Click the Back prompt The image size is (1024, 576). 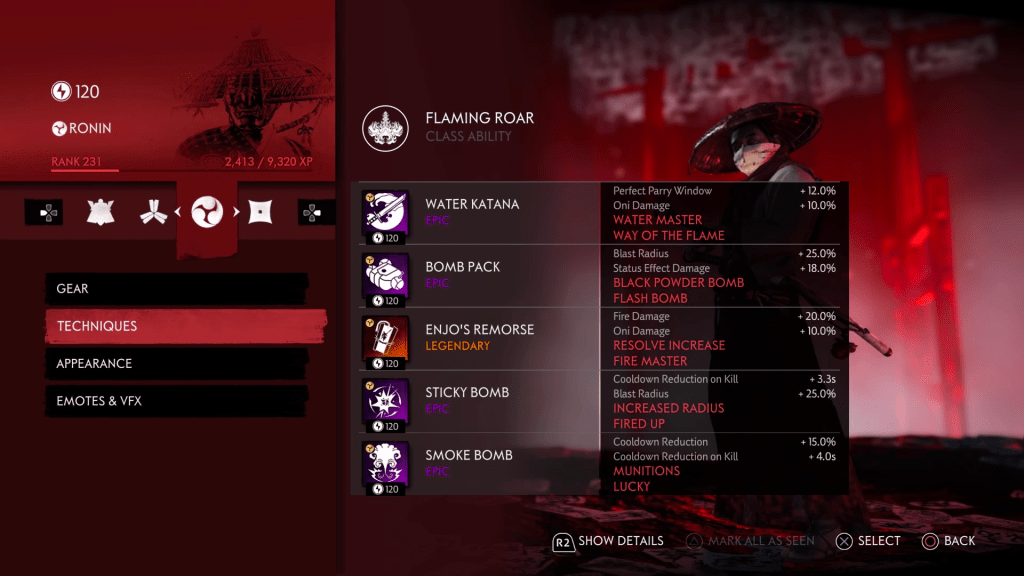pos(948,541)
